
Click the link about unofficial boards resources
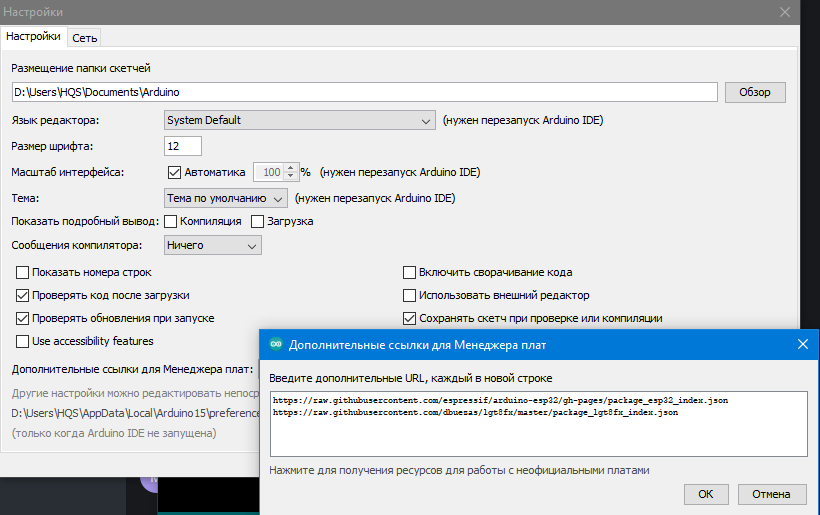459,471
